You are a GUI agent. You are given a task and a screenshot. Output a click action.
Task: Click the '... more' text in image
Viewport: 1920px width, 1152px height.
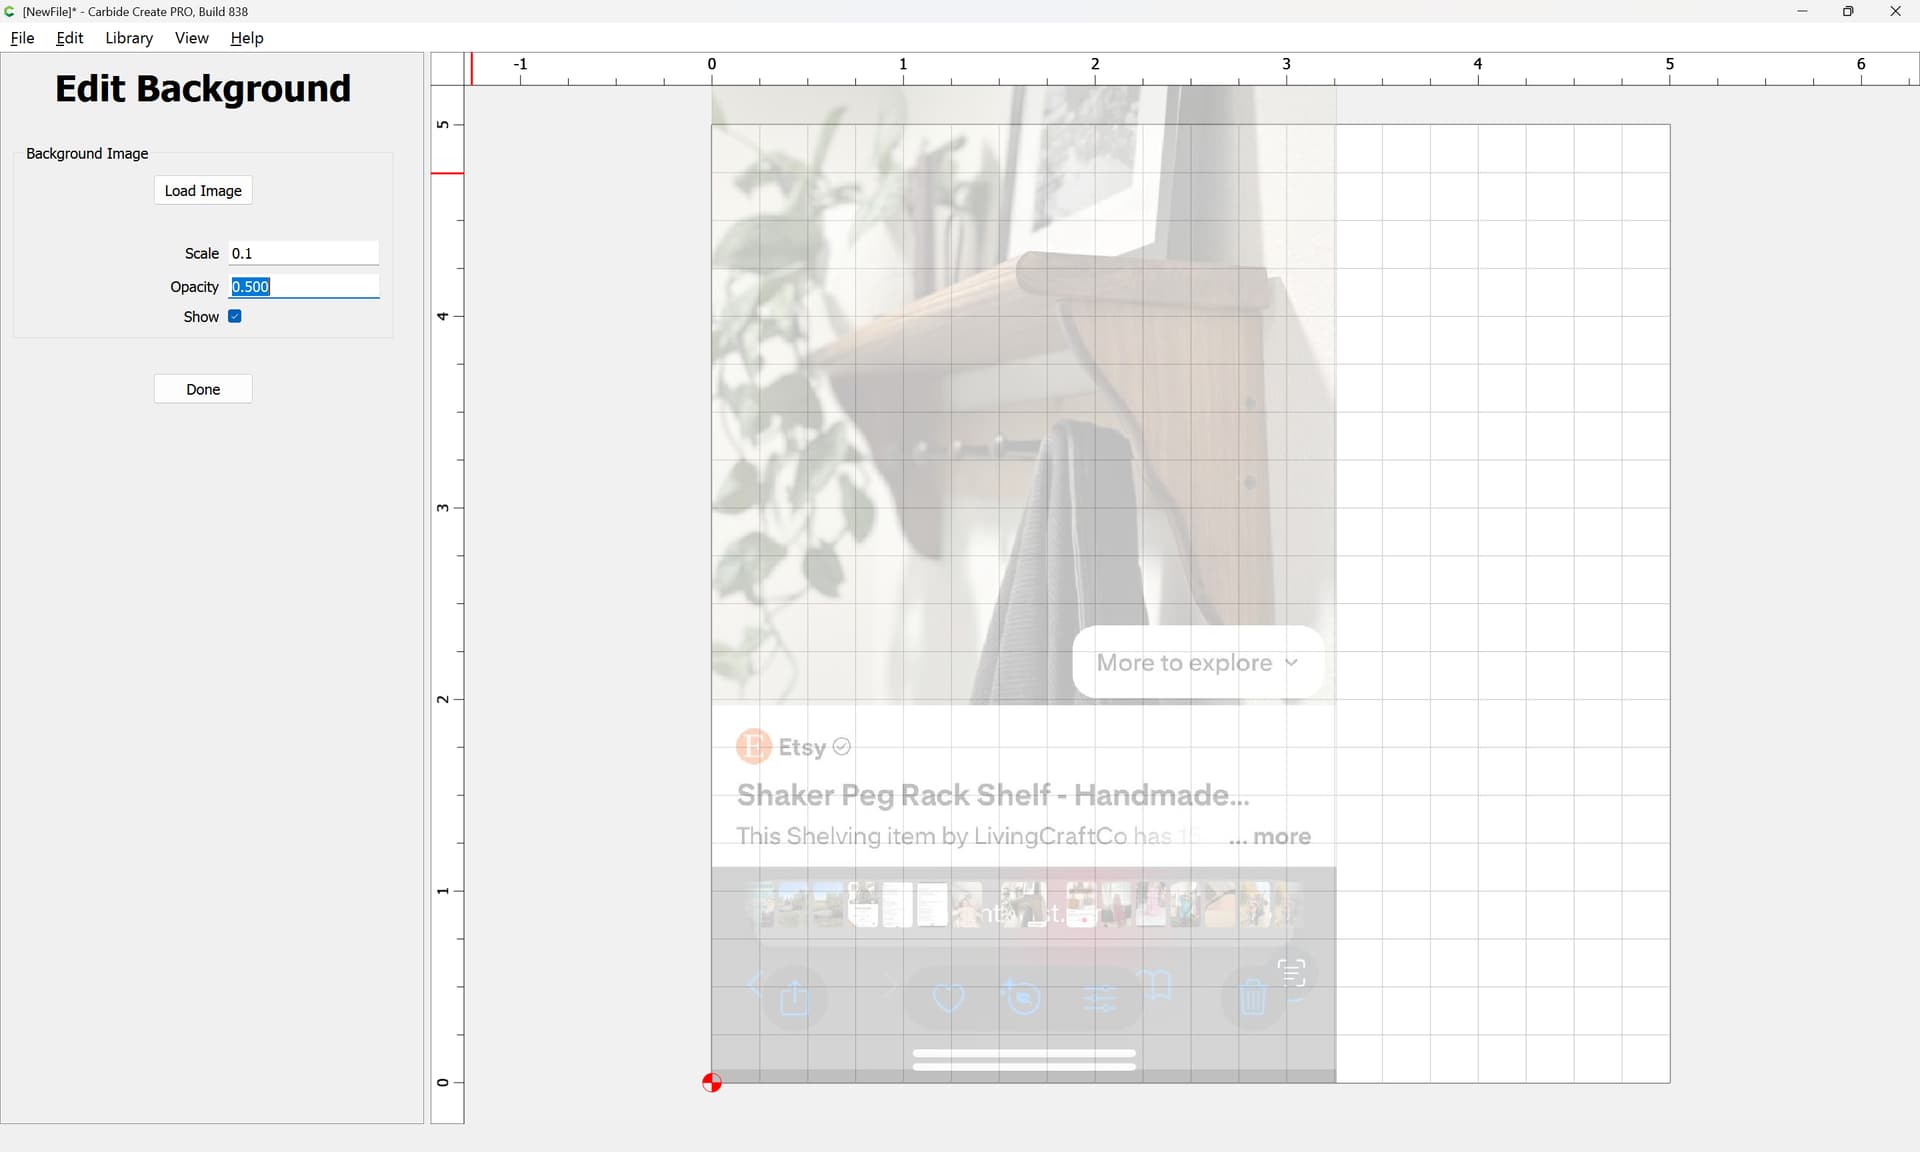(1270, 837)
